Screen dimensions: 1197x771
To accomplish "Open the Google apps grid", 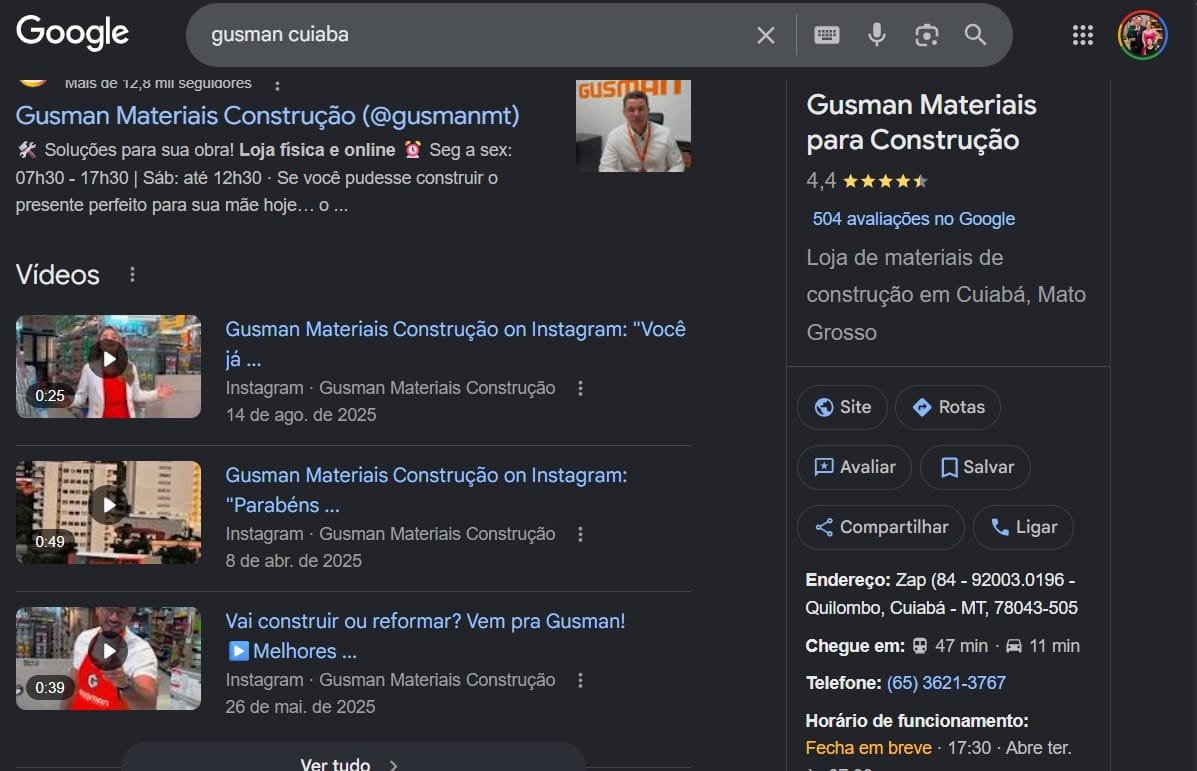I will point(1082,35).
